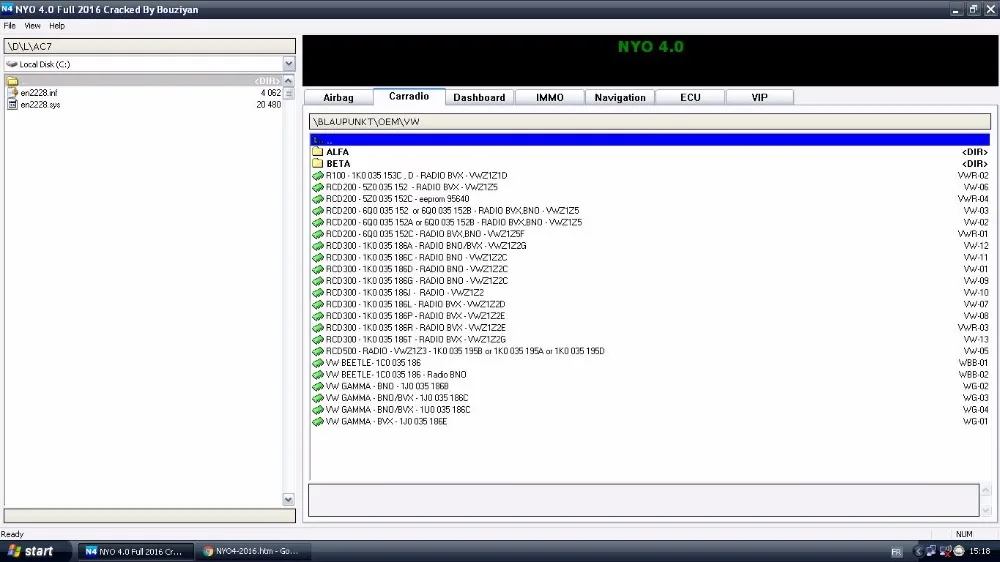Image resolution: width=1000 pixels, height=562 pixels.
Task: Open the File menu
Action: (x=10, y=26)
